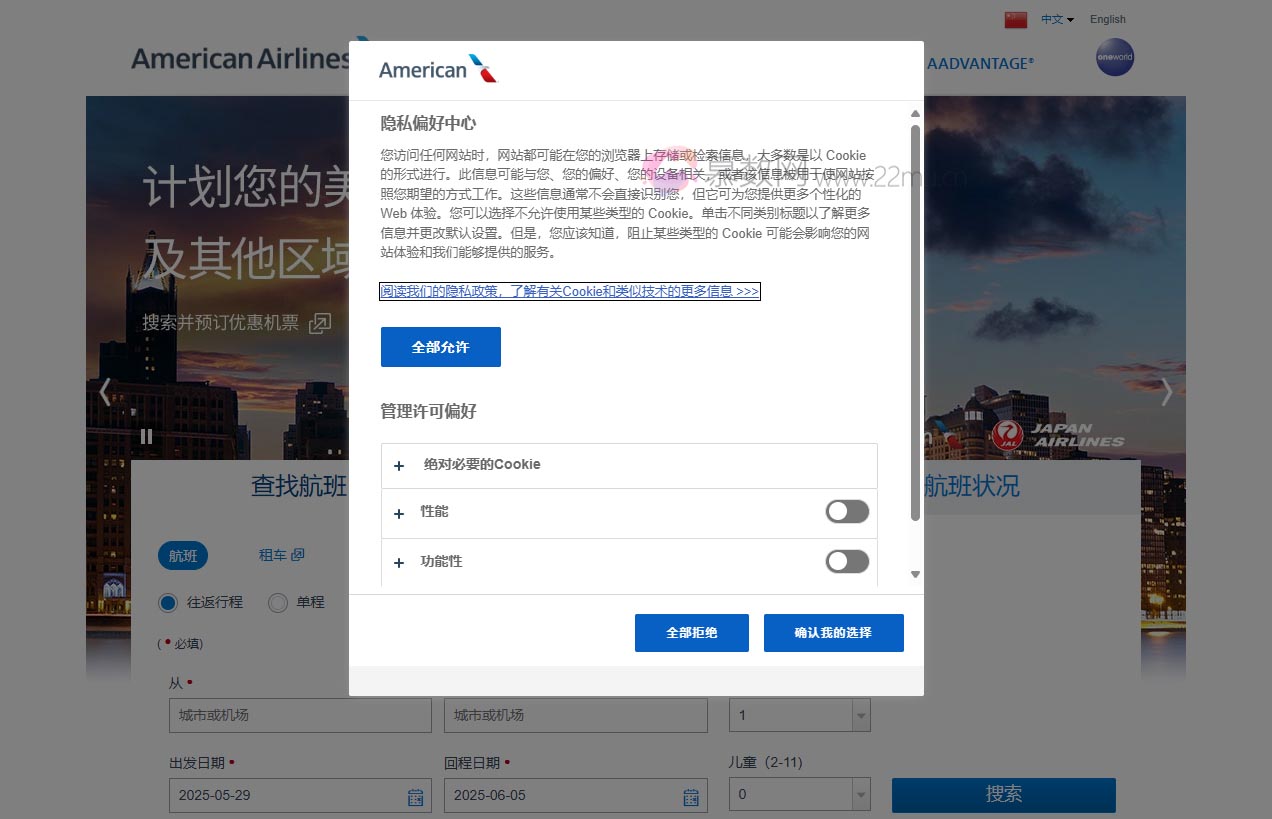
Task: Open the privacy policy link about cookies
Action: [569, 291]
